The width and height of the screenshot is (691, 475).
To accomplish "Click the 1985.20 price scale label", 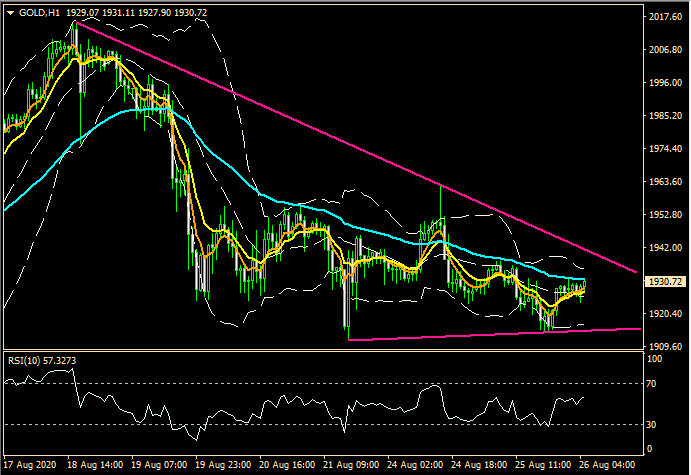I will [x=663, y=116].
